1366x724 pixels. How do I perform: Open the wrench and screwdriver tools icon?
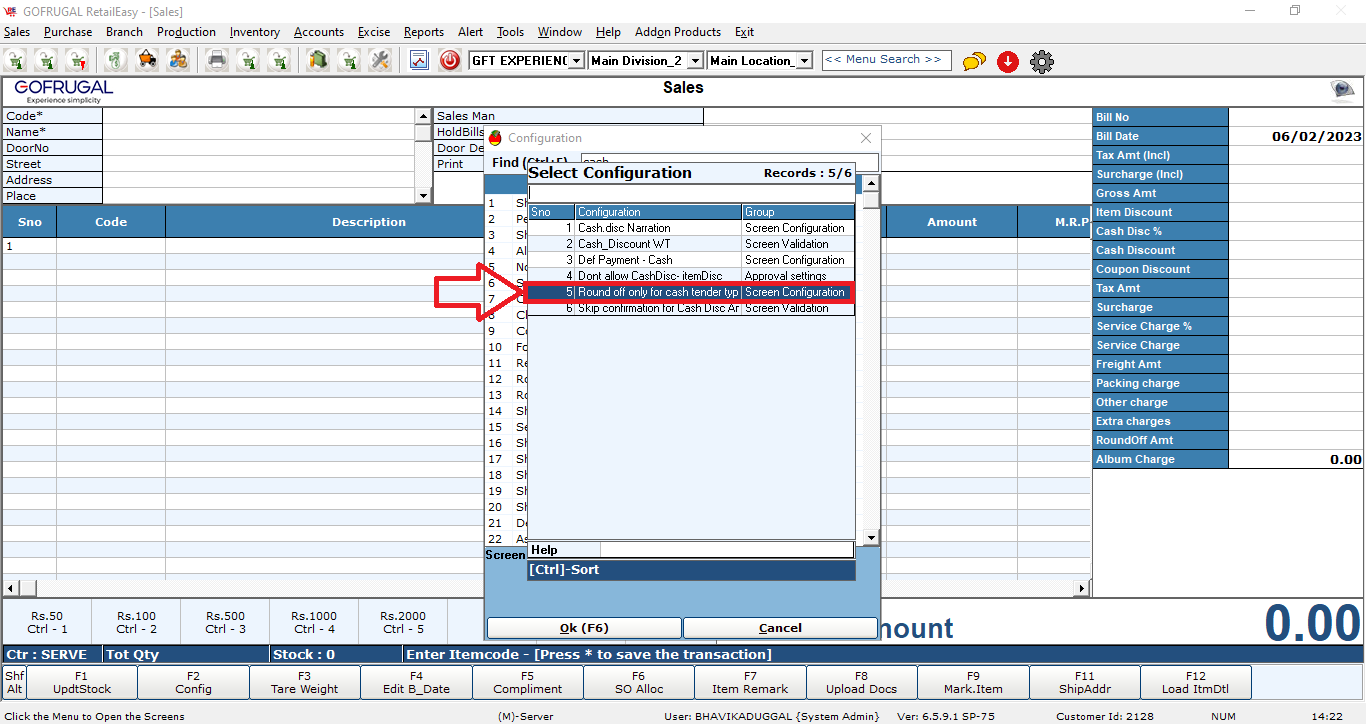pos(380,61)
